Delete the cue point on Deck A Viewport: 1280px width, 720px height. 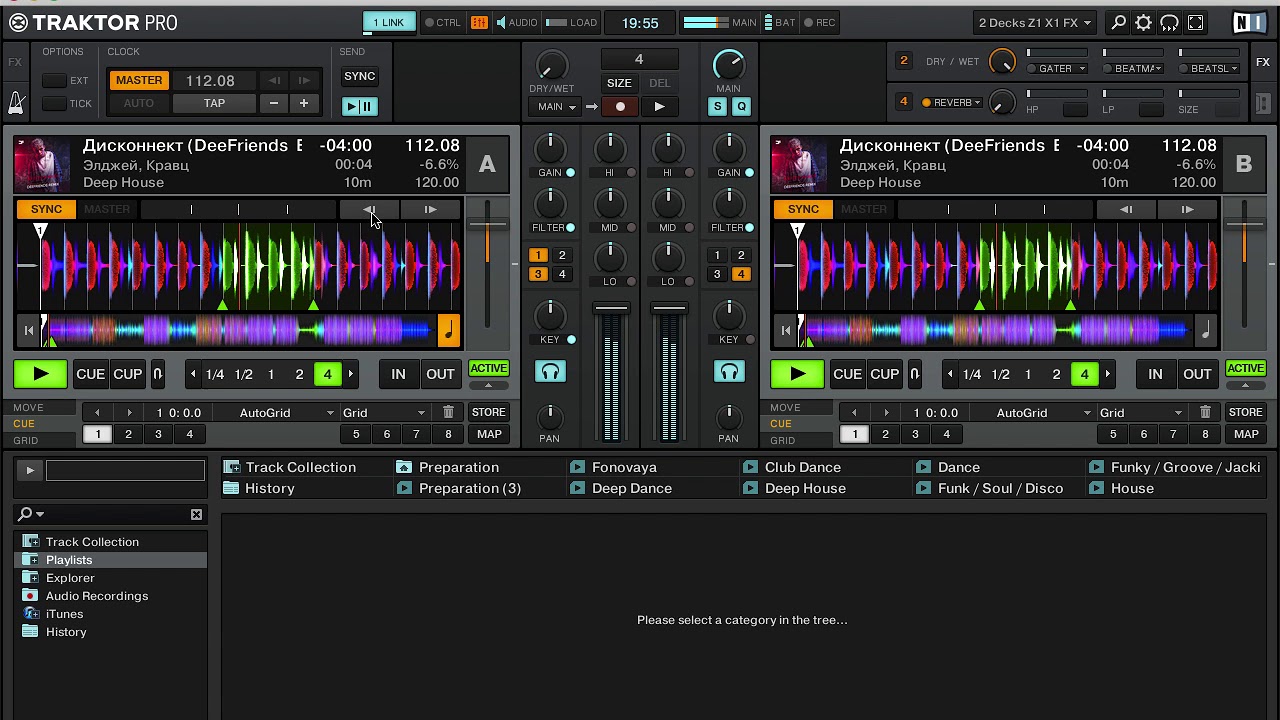(448, 412)
